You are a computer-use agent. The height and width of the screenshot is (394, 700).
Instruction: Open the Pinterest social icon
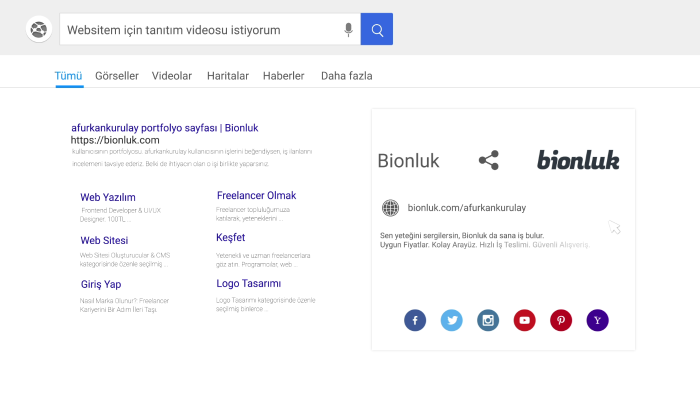[561, 320]
